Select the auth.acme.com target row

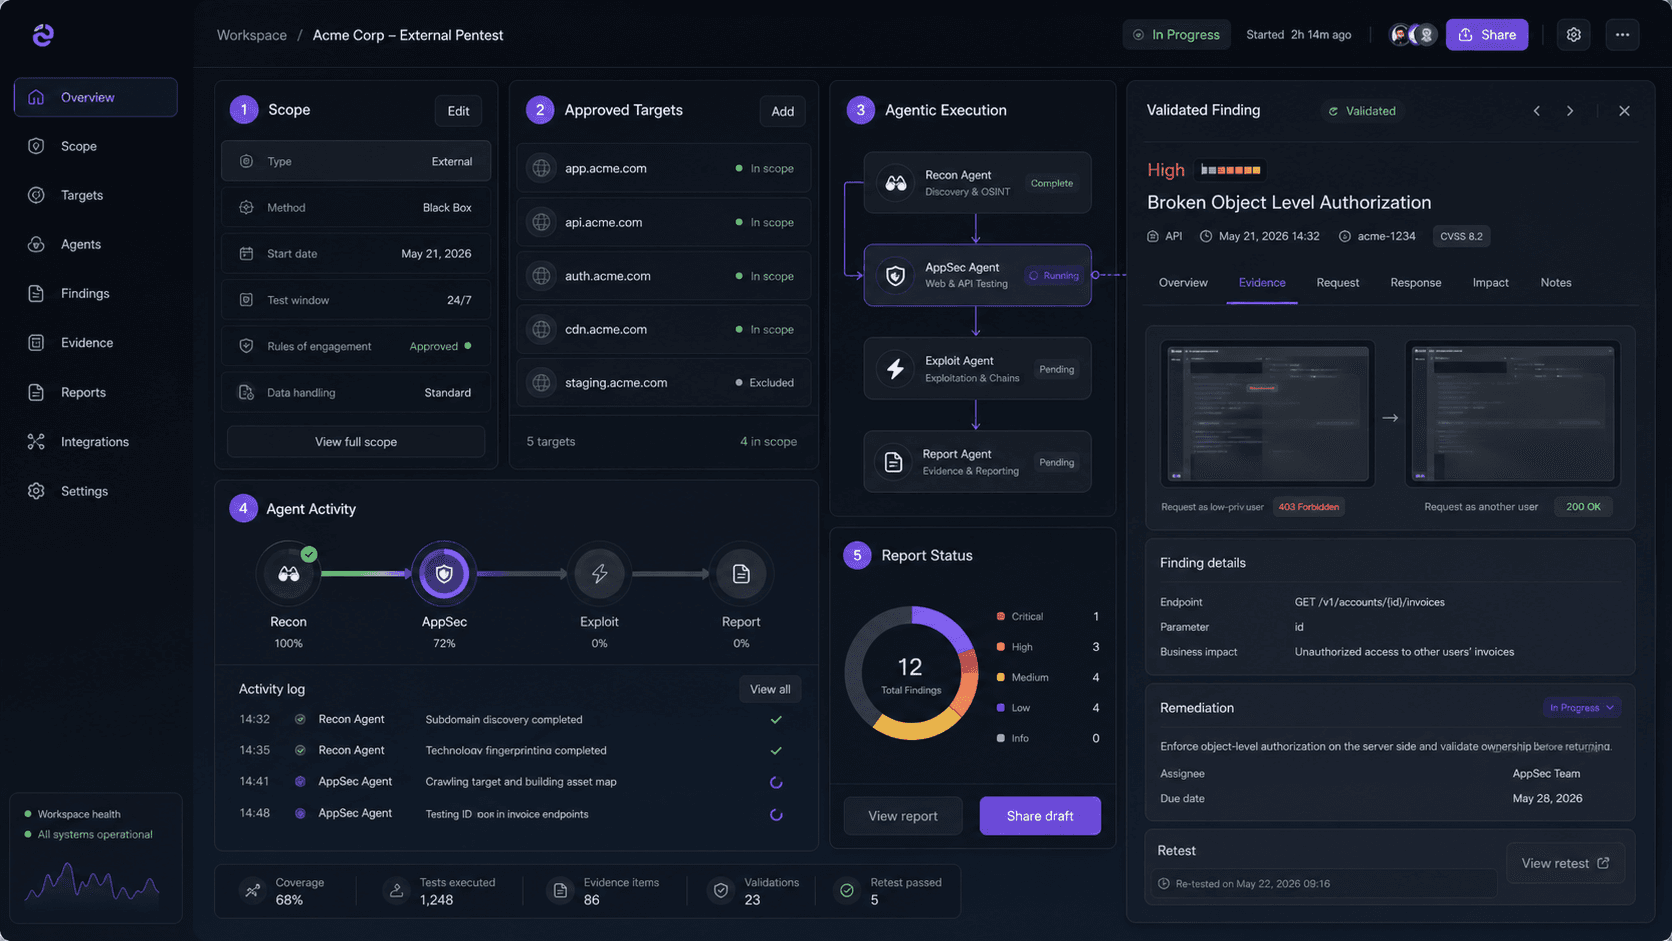664,276
